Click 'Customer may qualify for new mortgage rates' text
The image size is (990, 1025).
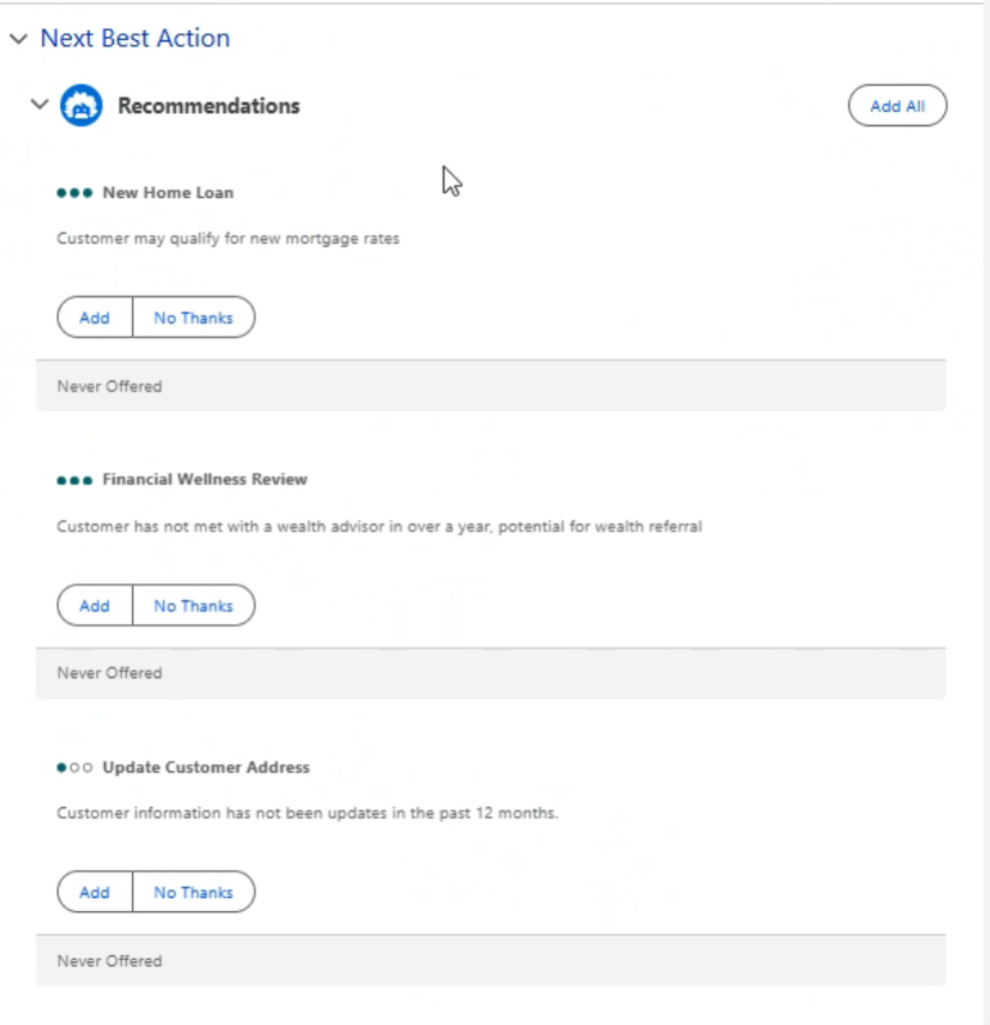[x=228, y=239]
